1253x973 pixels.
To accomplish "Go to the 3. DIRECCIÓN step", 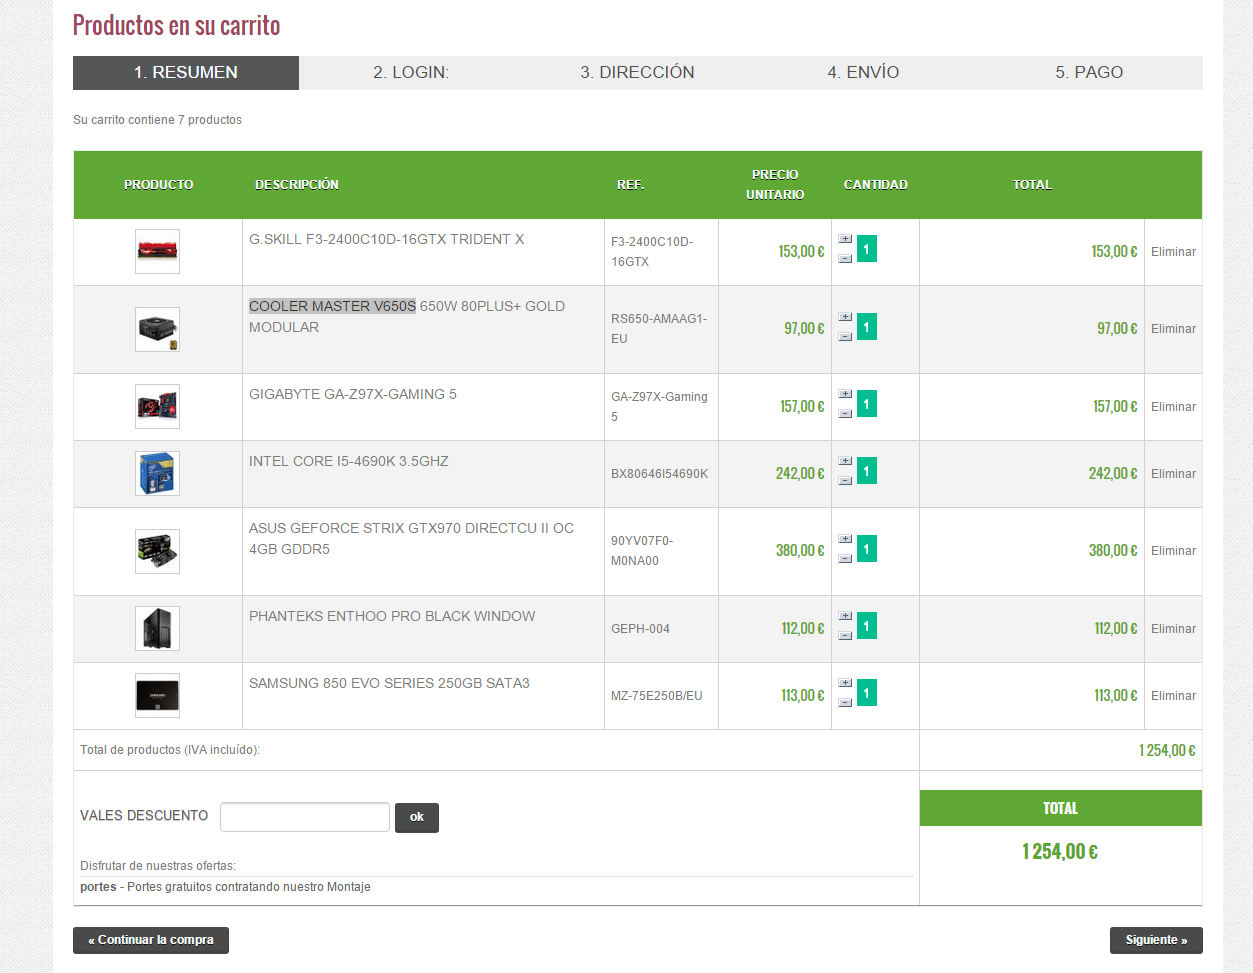I will (637, 73).
